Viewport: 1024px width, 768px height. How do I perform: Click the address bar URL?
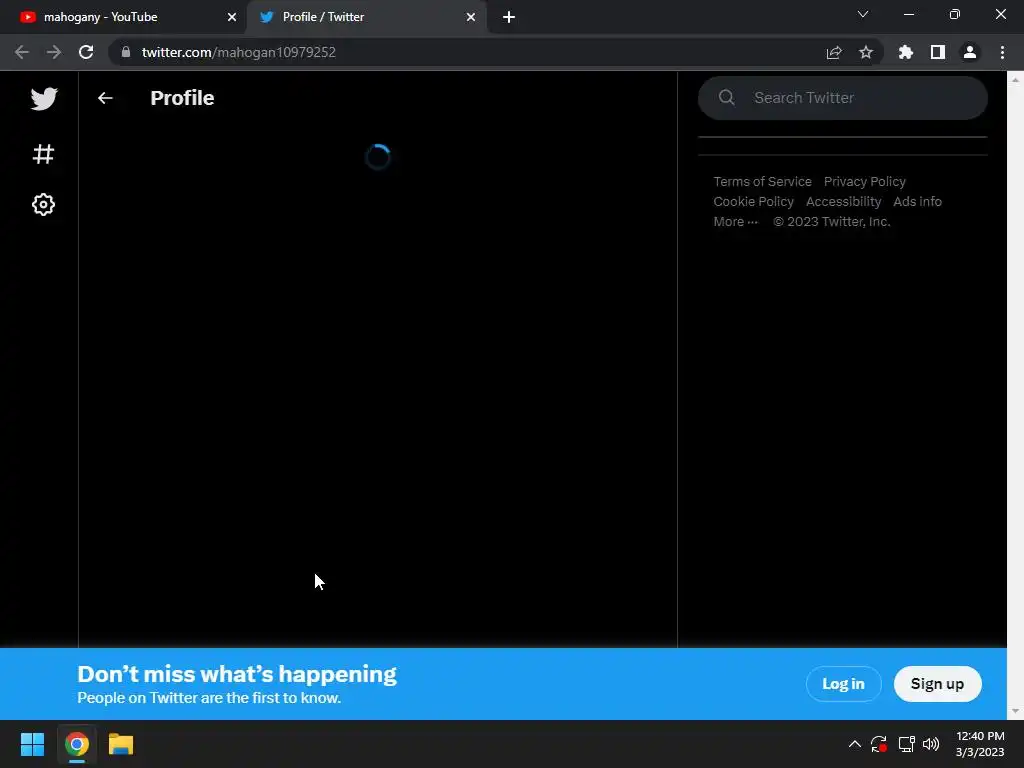pos(239,52)
